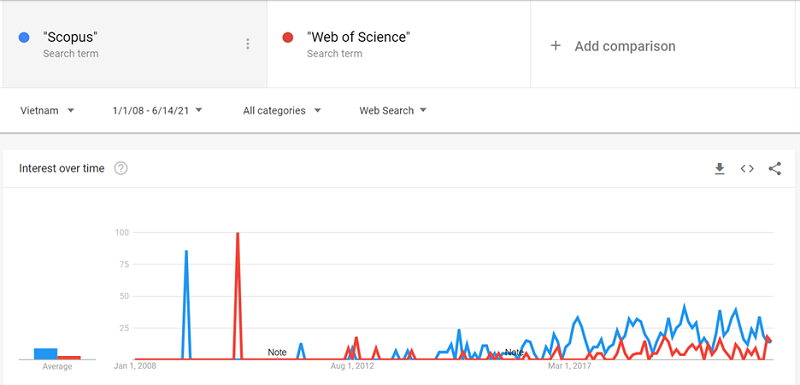This screenshot has width=800, height=385.
Task: Open the help icon beside Interest over time
Action: pyautogui.click(x=120, y=168)
